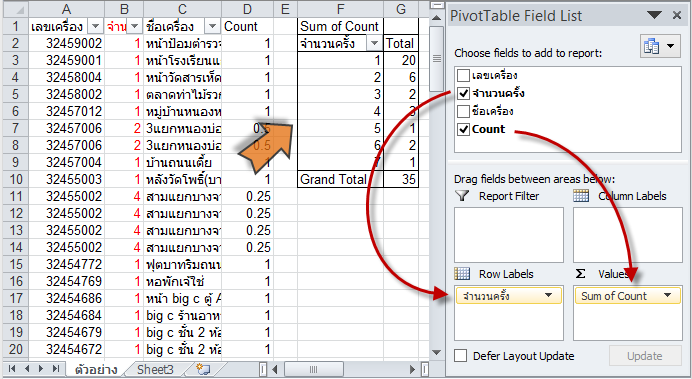This screenshot has height=379, width=692.
Task: Click cell containing บ้านถนนเตี้ย
Action: pyautogui.click(x=182, y=162)
